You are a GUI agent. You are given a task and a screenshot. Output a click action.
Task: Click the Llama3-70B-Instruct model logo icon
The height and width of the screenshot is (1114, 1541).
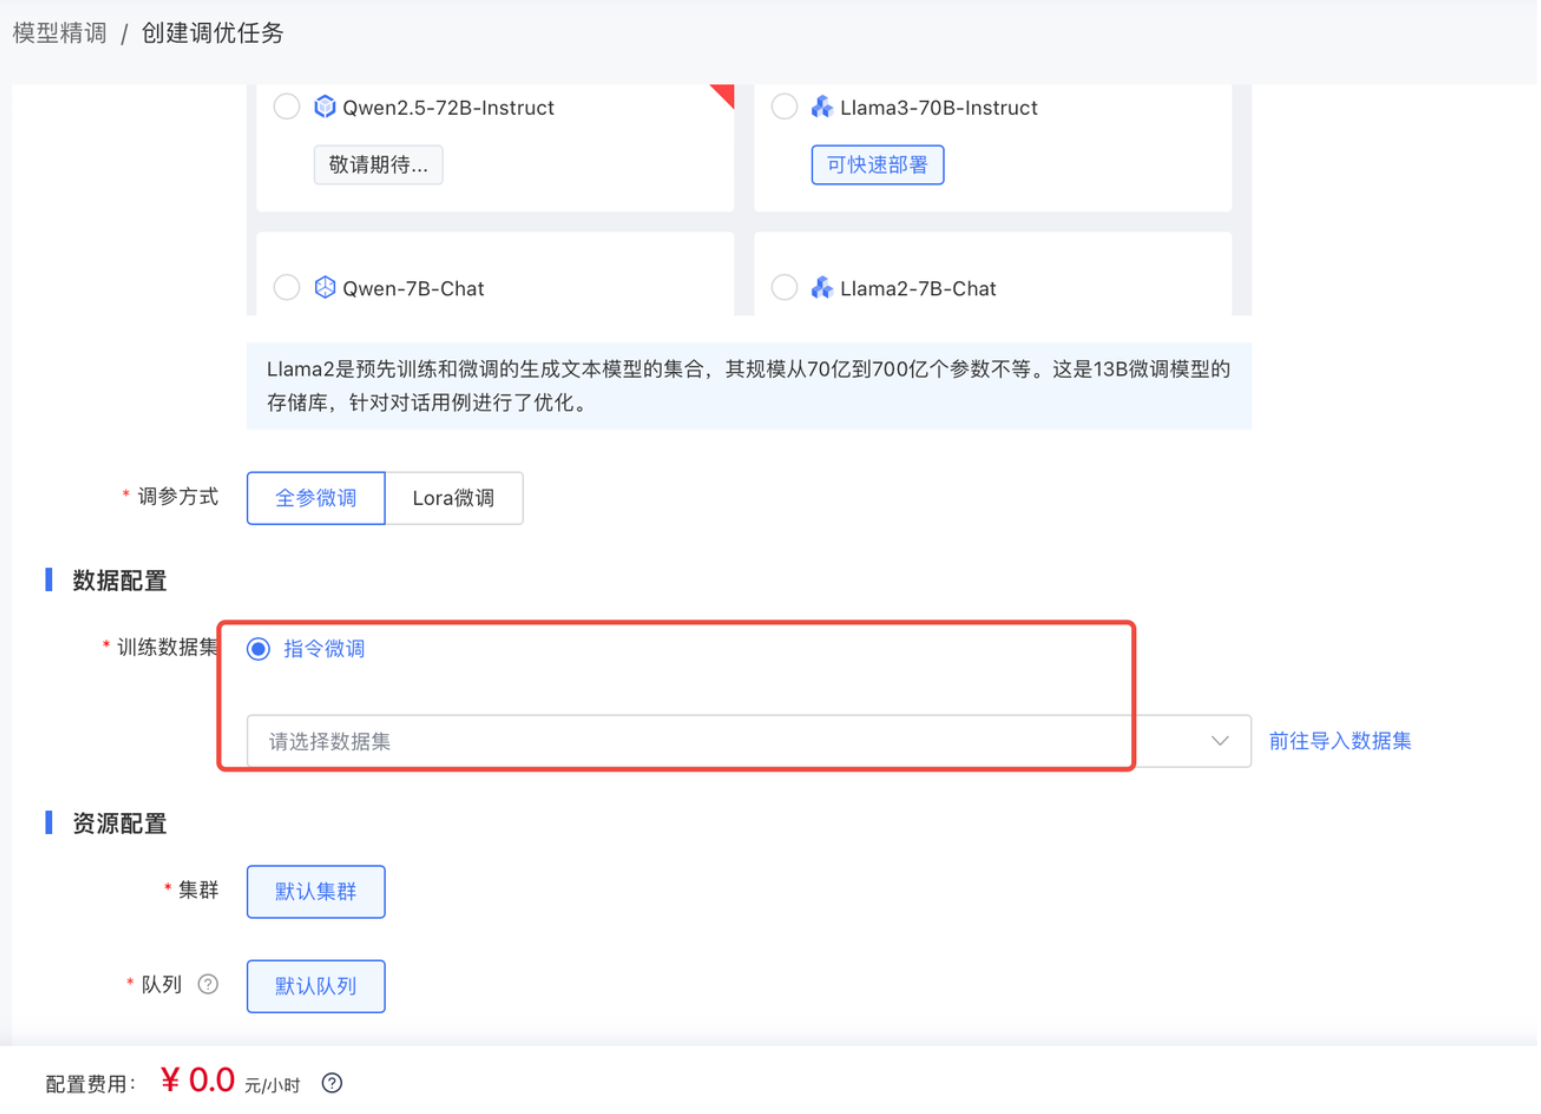pos(822,106)
